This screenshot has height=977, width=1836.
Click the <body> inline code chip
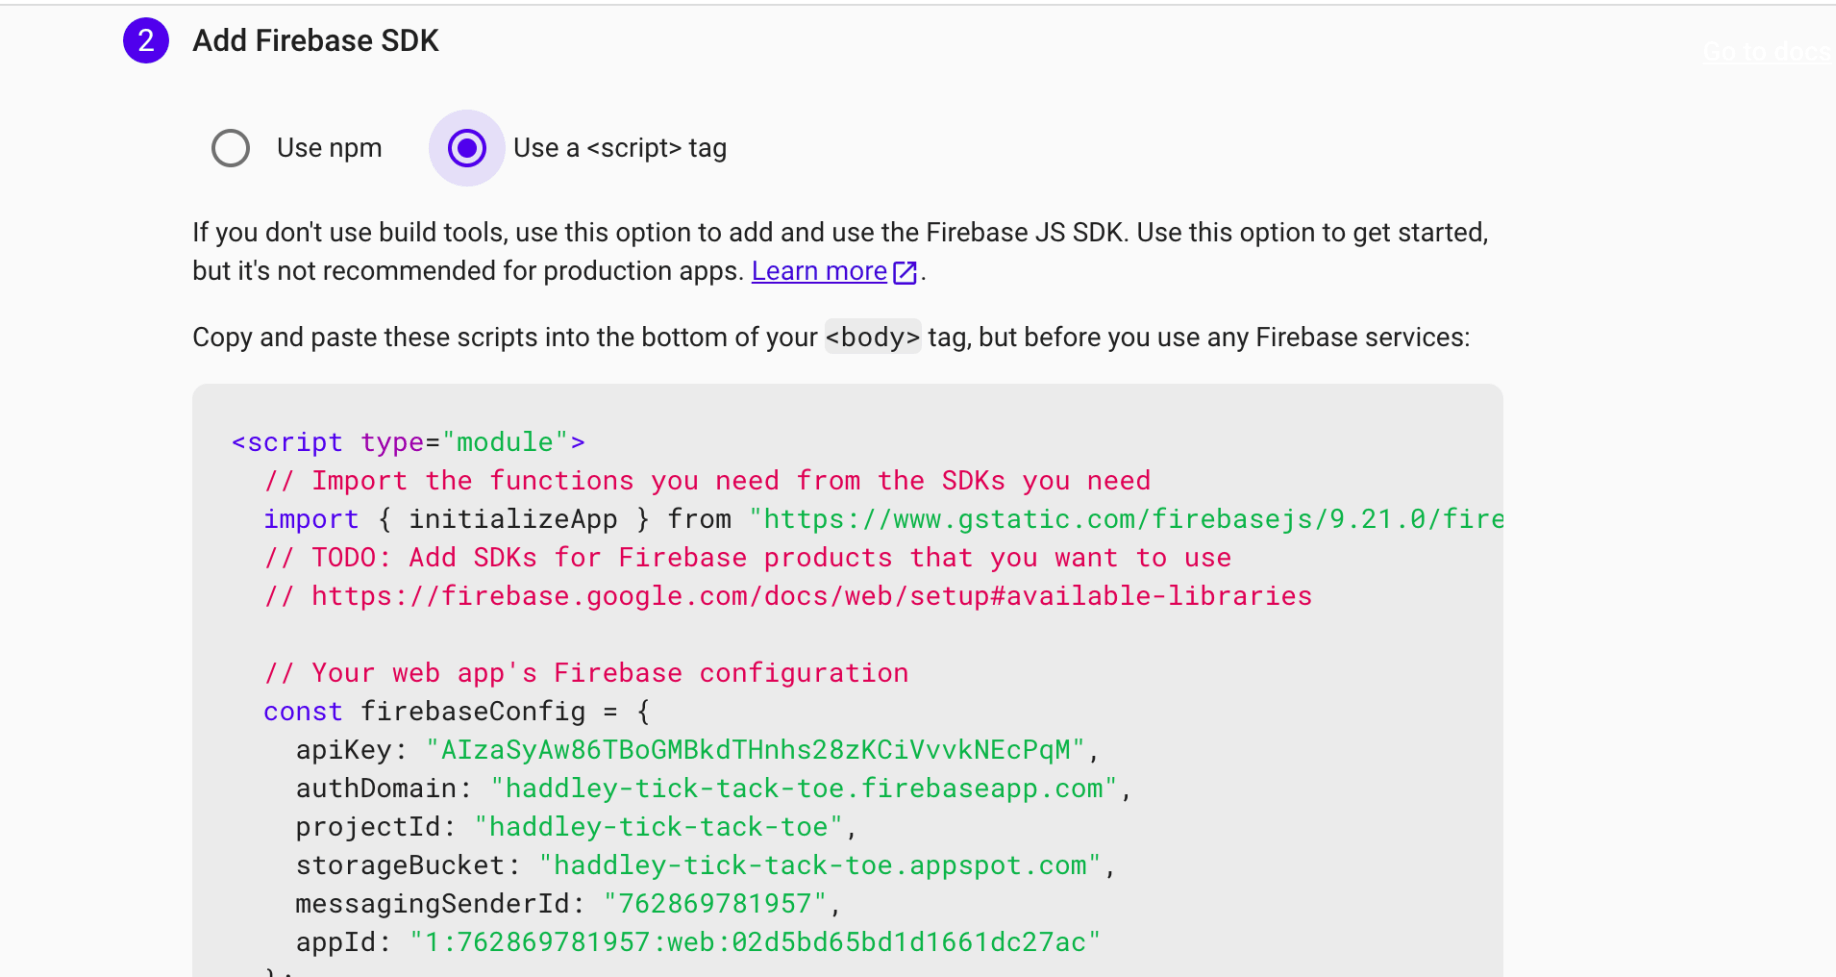click(x=872, y=337)
